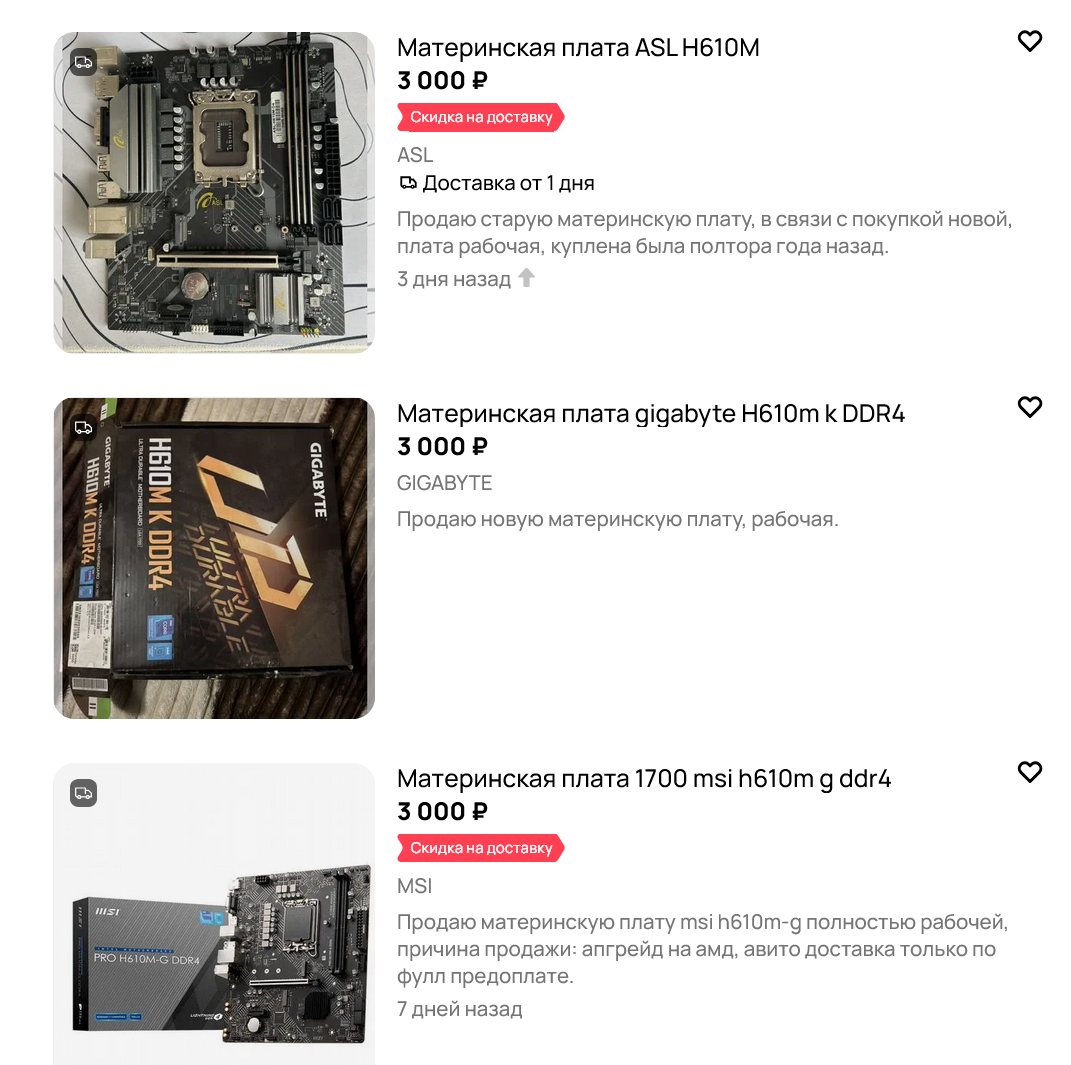Click truck icon beside Доставка от 1 дня
Viewport: 1071px width, 1065px height.
click(408, 183)
